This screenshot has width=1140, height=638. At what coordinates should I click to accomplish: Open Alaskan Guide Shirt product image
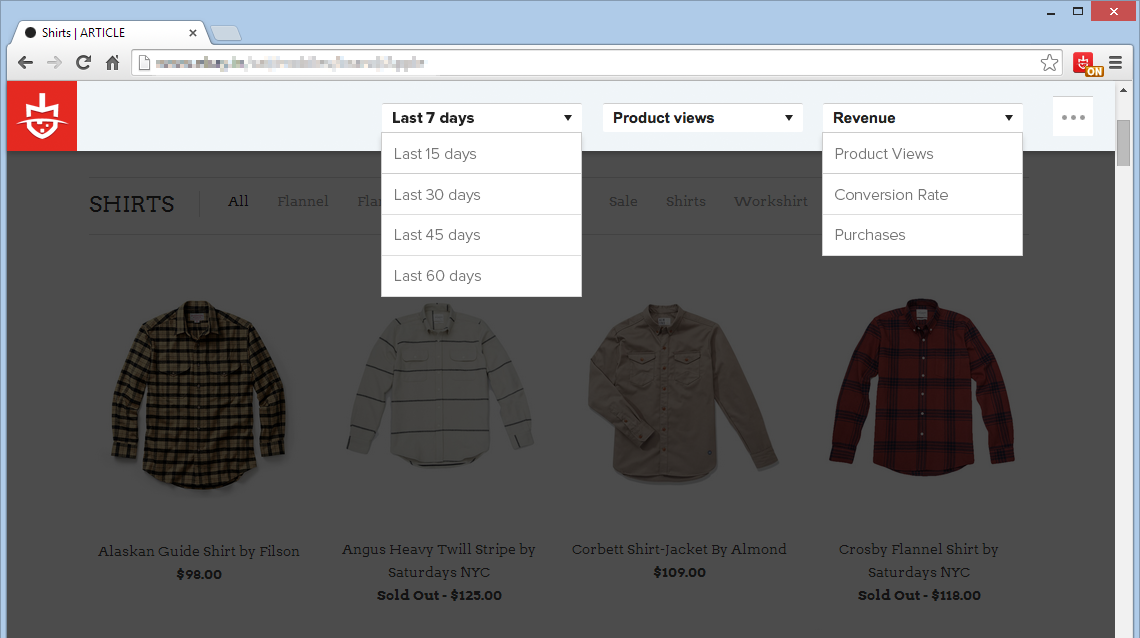[x=199, y=395]
